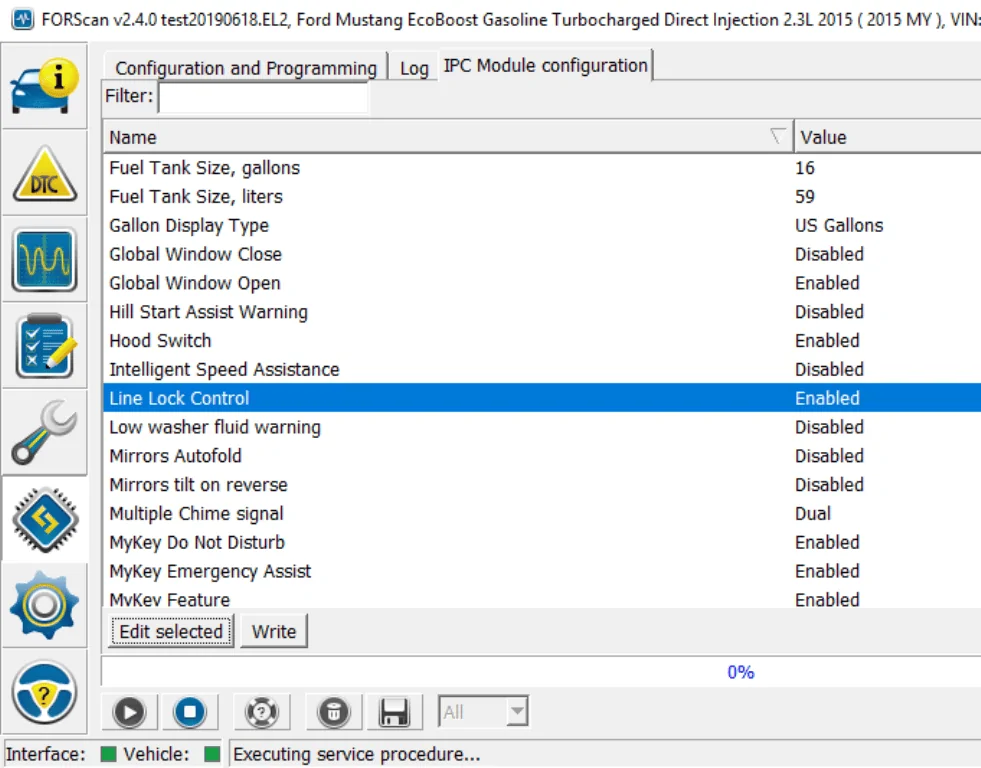The width and height of the screenshot is (981, 768).
Task: Click the US Gallons value cell
Action: pos(839,225)
